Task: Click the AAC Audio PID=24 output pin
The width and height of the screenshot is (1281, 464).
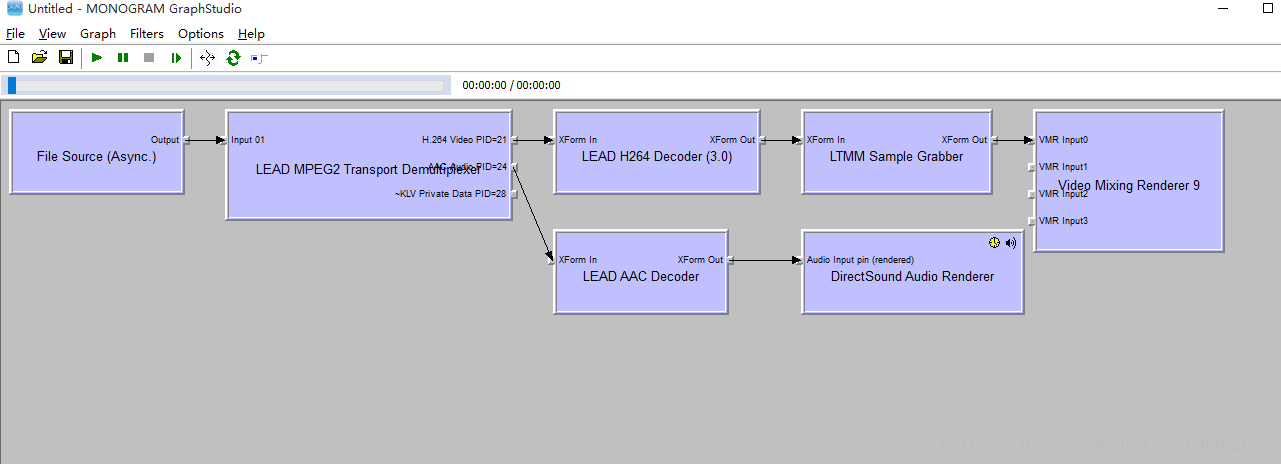Action: tap(515, 167)
